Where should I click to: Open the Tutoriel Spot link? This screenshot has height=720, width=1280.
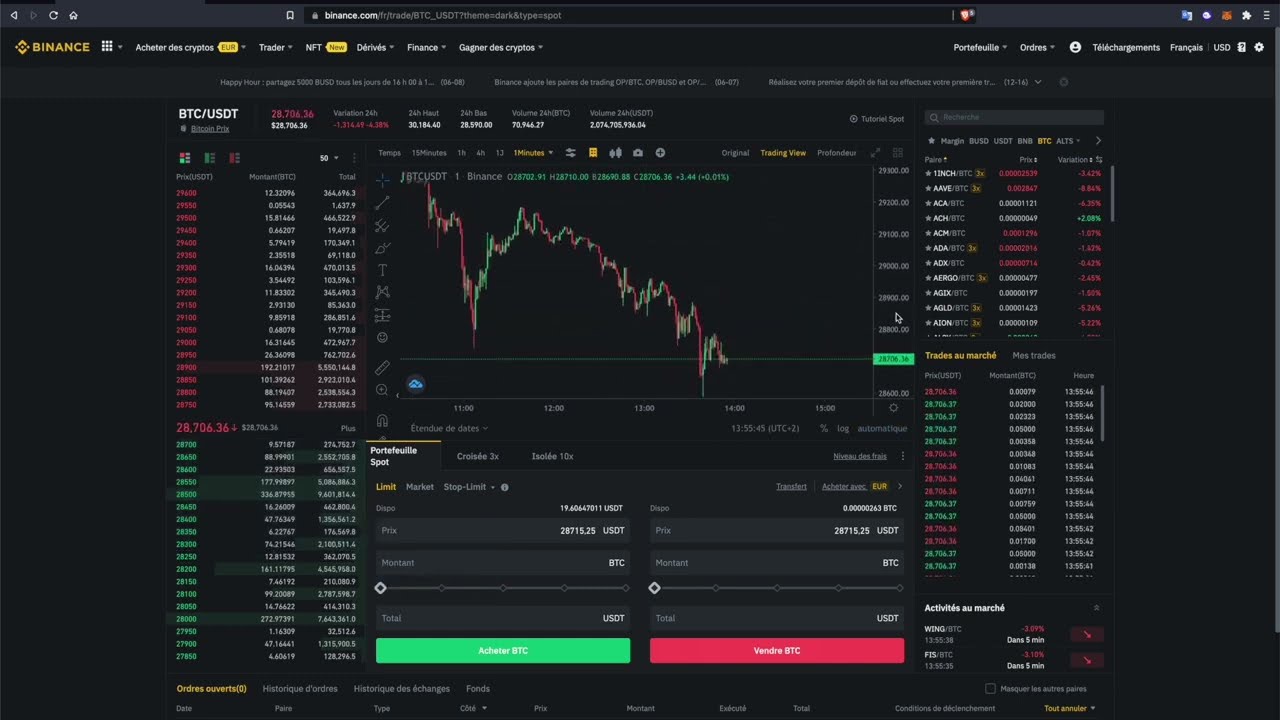877,119
